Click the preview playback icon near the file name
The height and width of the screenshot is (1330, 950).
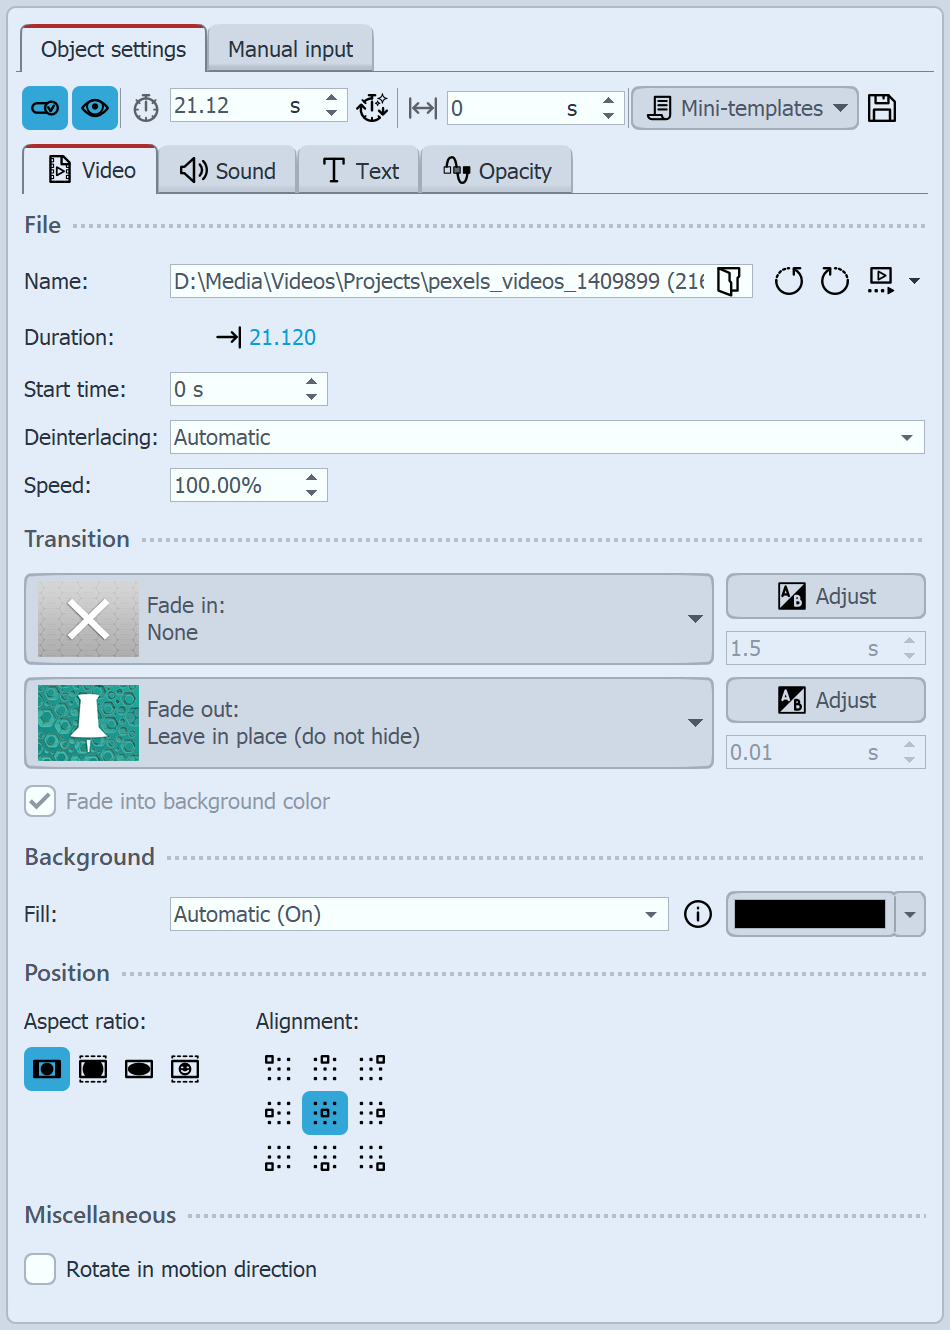pos(882,281)
